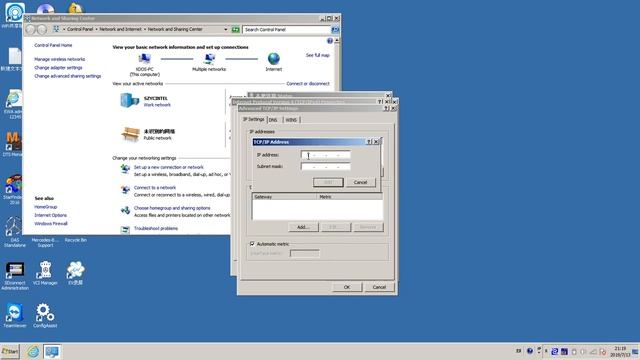Select the Control Panel taskbar button
Screen dimensions: 640x360
[52, 351]
